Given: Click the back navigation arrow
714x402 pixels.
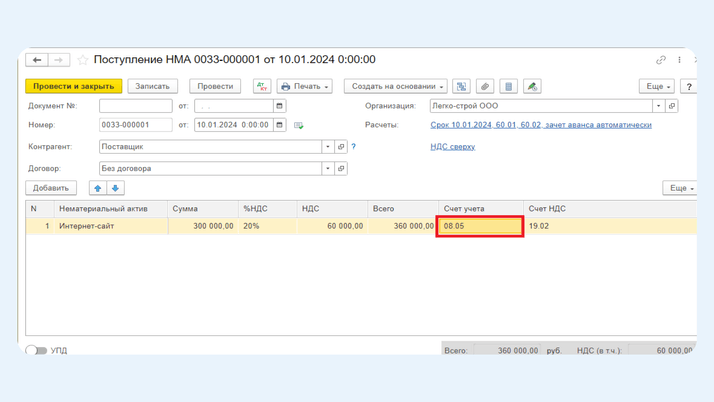Looking at the screenshot, I should tap(37, 60).
